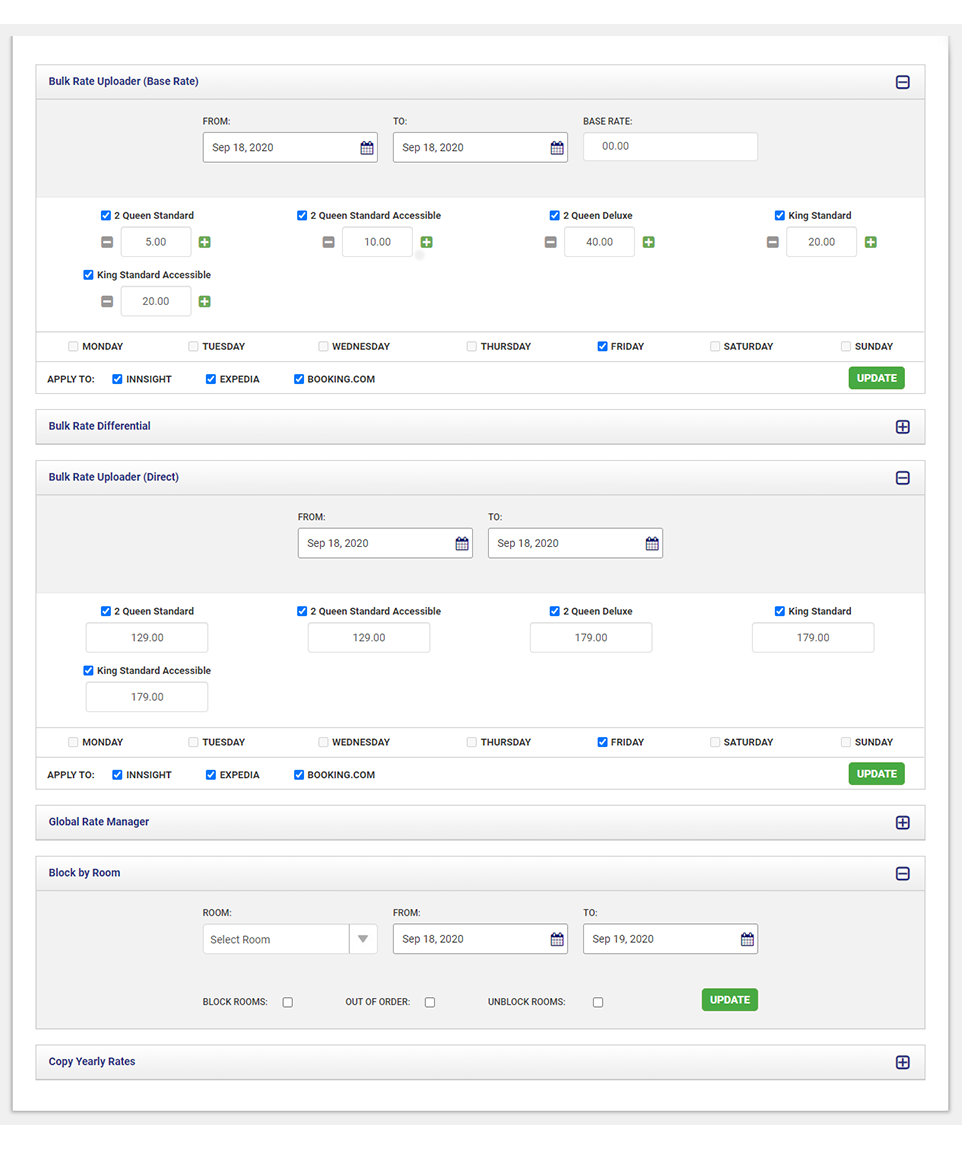
Task: Check MONDAY in Base Rate section
Action: [x=73, y=346]
